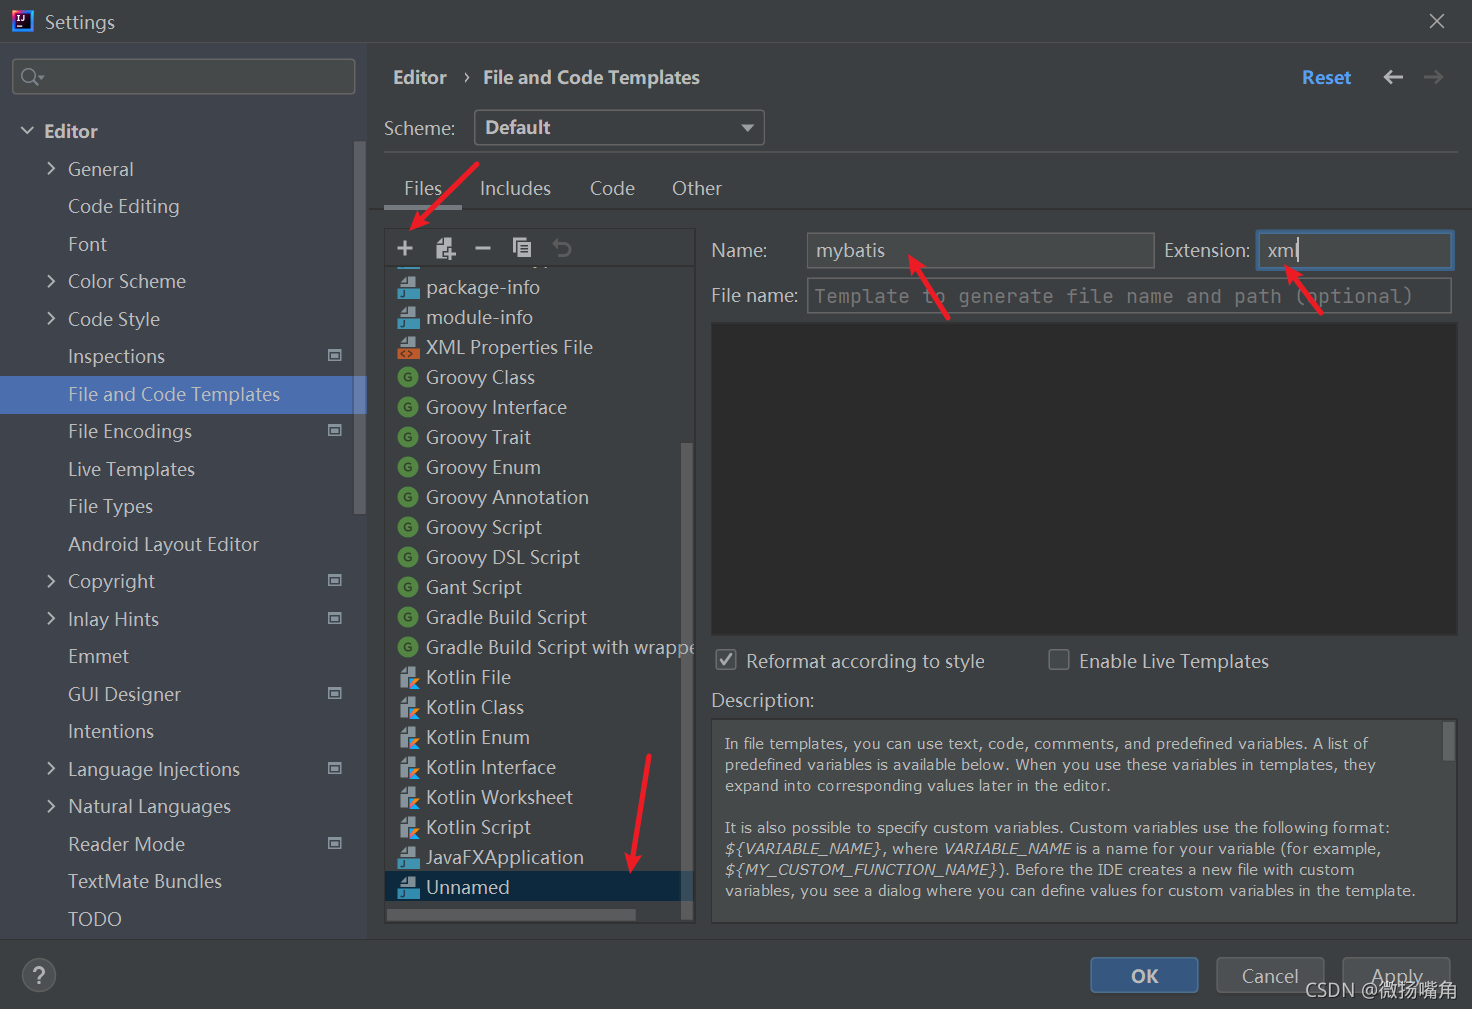
Task: Click template list horizontal scrollbar
Action: (x=511, y=914)
